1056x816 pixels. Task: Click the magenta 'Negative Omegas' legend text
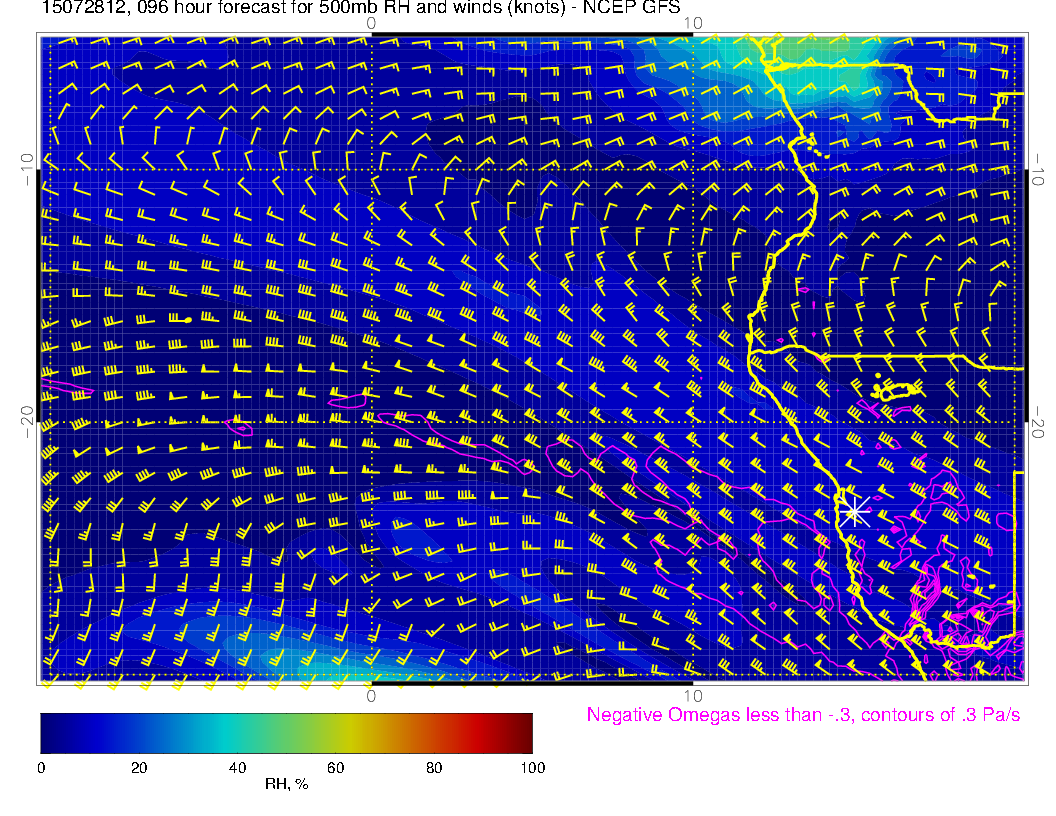[803, 714]
